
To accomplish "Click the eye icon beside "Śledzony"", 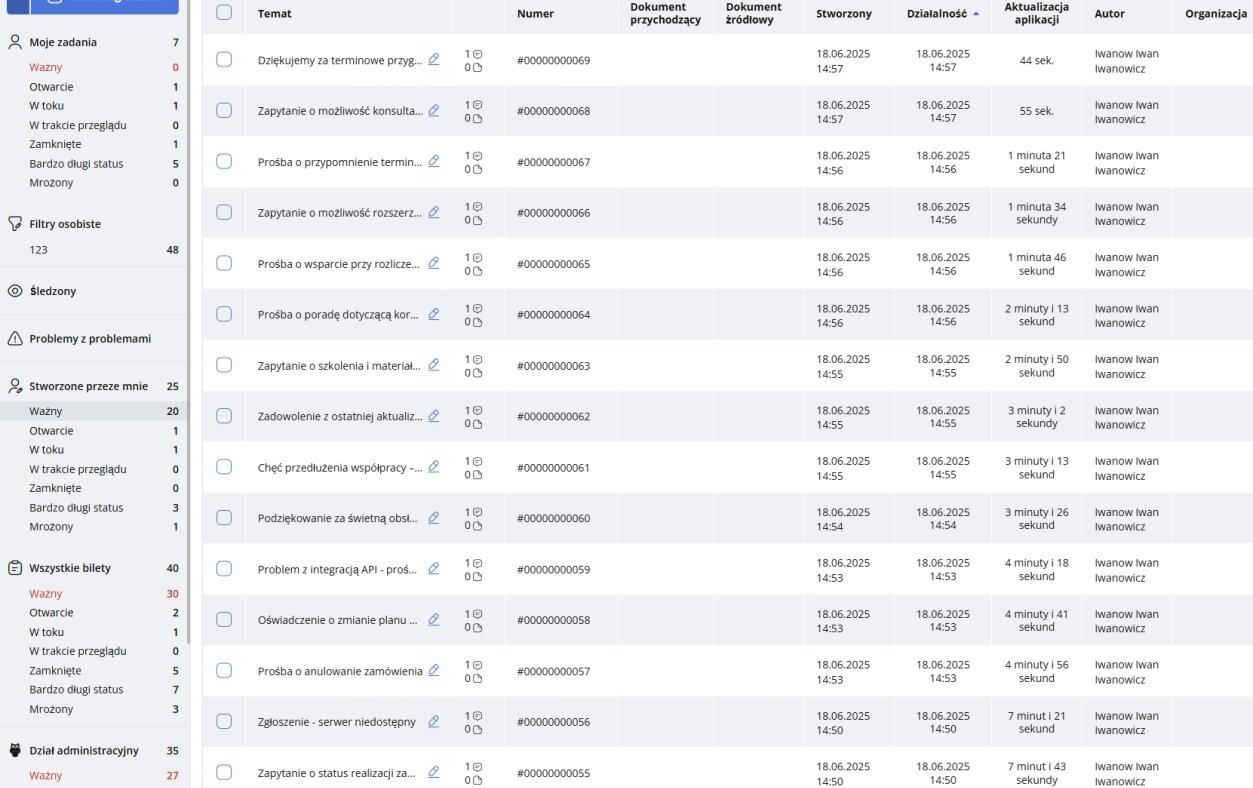I will [x=15, y=291].
